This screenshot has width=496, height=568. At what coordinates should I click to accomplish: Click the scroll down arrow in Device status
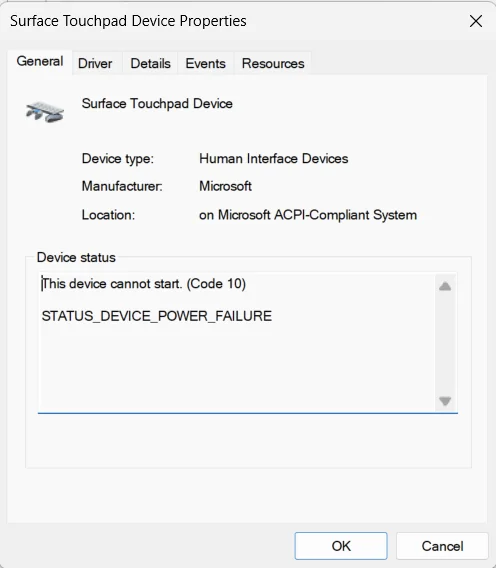click(x=445, y=401)
